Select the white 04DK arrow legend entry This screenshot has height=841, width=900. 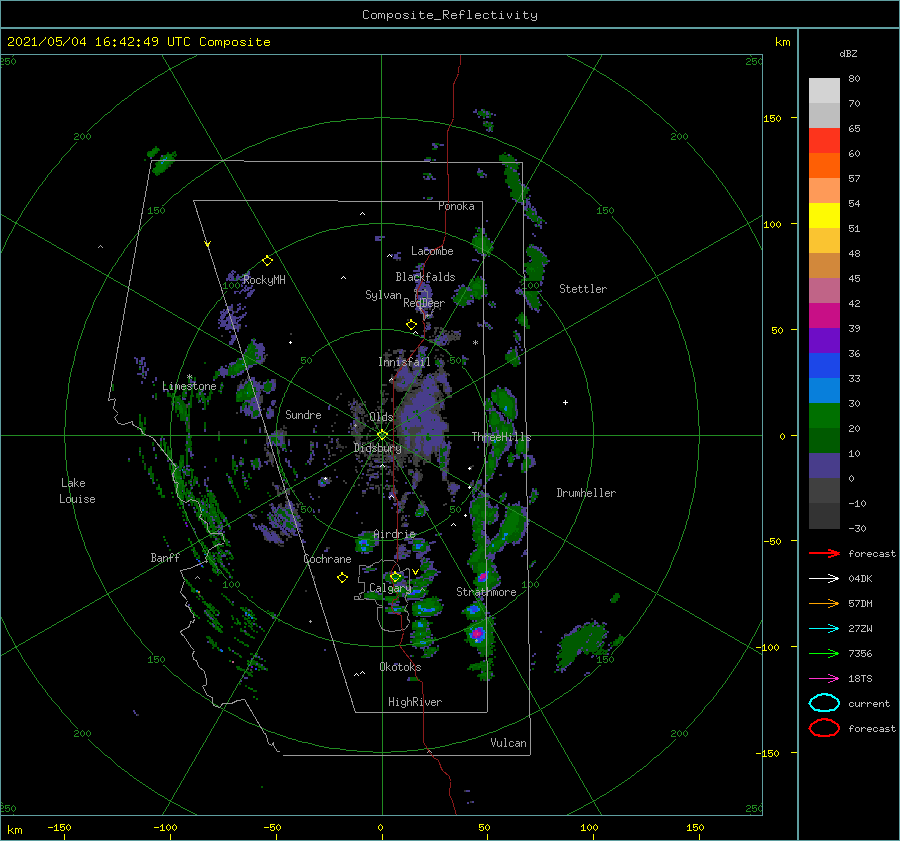[x=824, y=579]
